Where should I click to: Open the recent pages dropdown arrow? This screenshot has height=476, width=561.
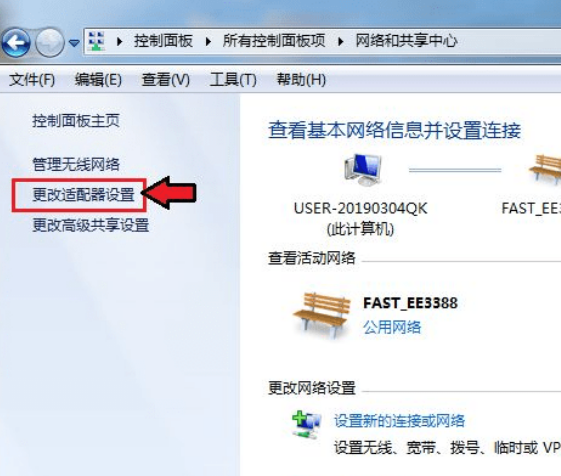pos(74,43)
